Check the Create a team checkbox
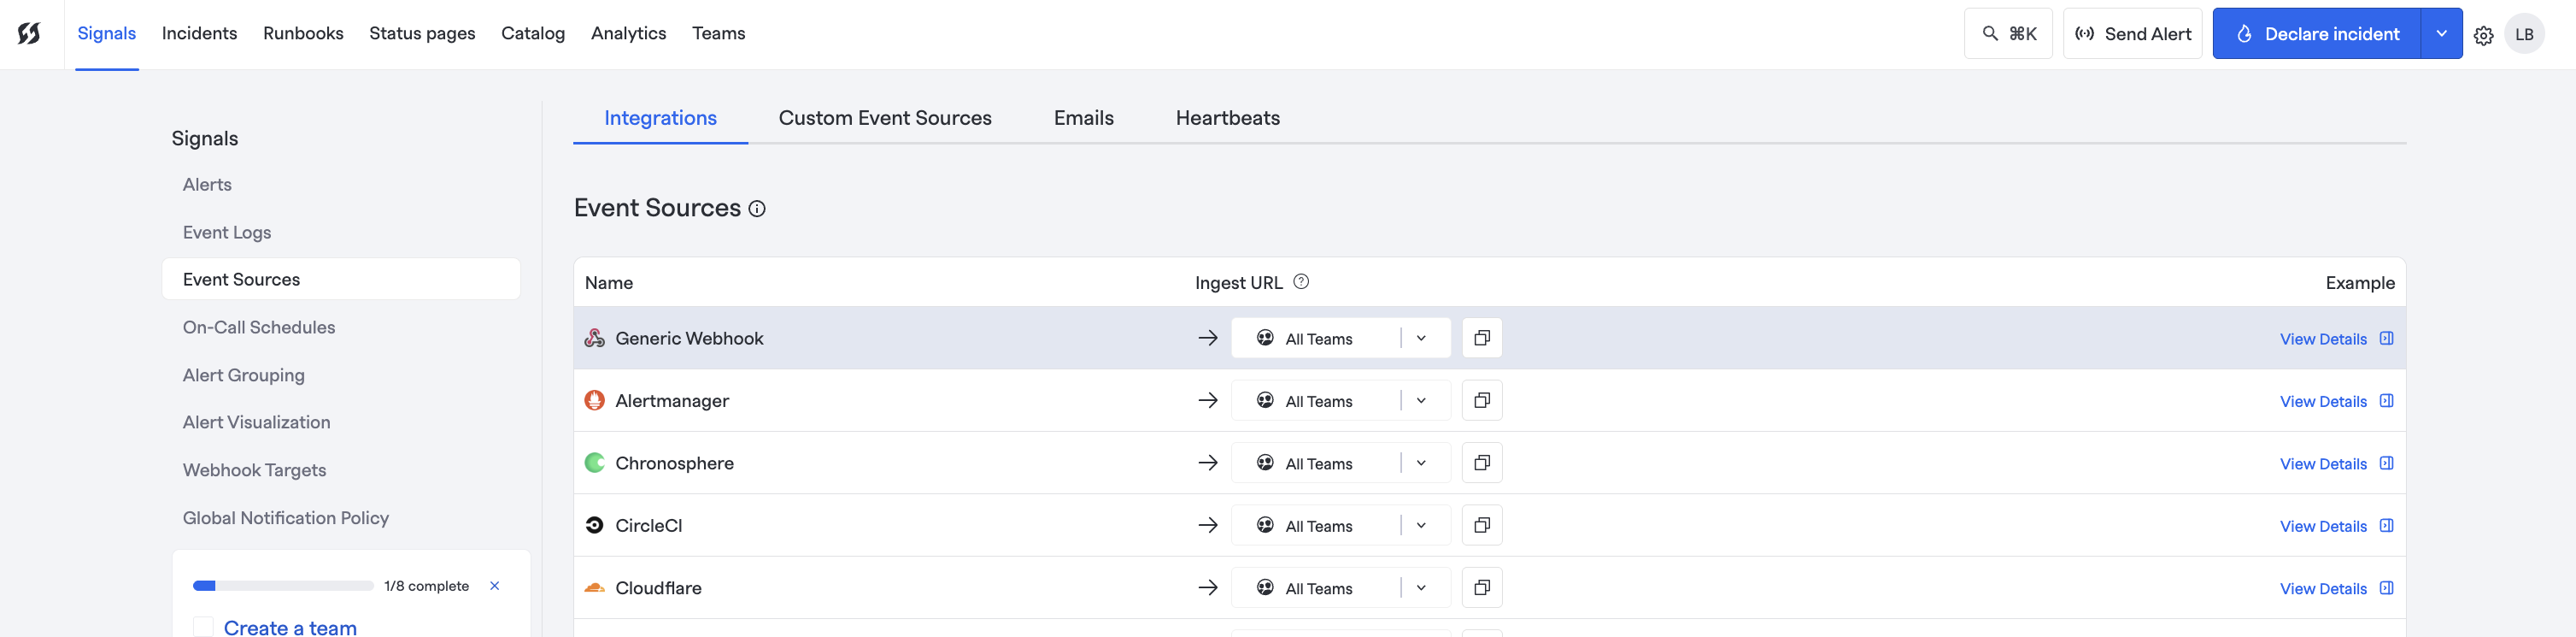This screenshot has width=2576, height=637. point(204,627)
